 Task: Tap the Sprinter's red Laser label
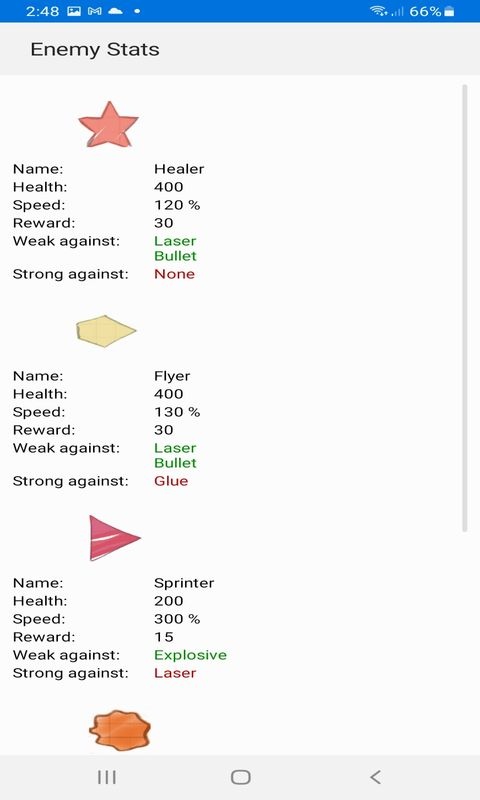(x=175, y=673)
